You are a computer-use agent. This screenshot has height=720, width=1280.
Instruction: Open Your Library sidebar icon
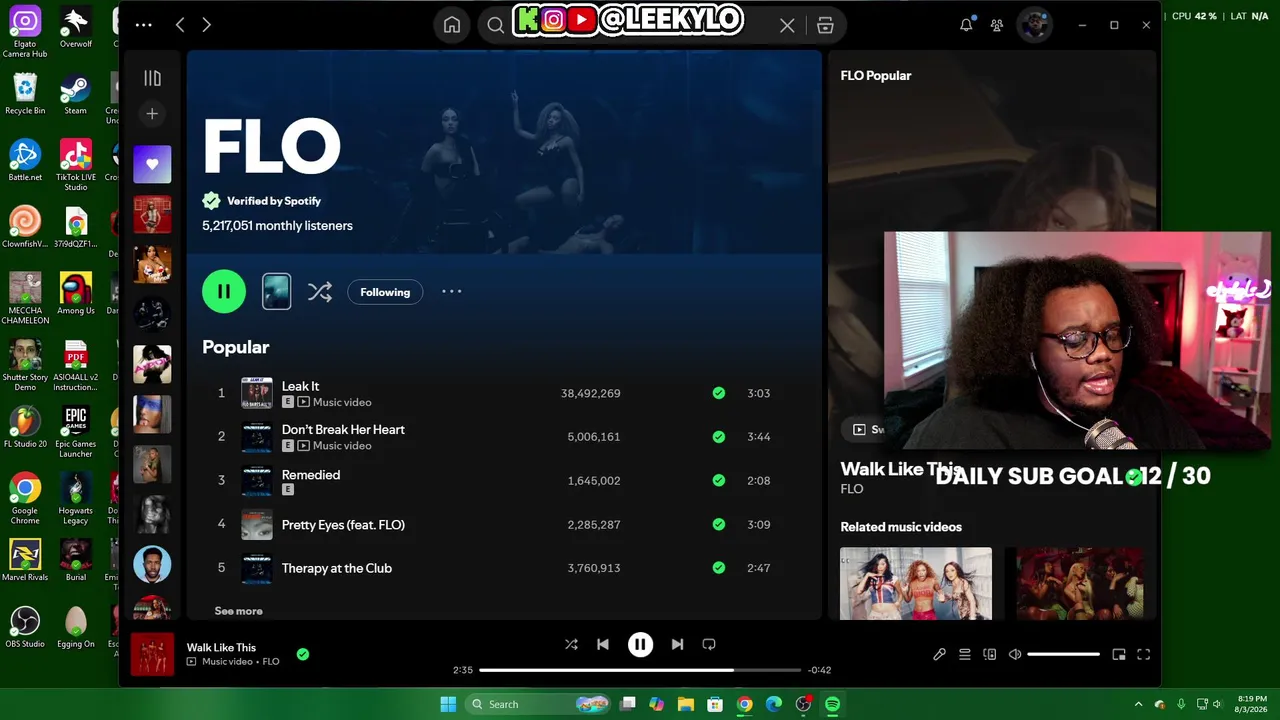pos(152,78)
